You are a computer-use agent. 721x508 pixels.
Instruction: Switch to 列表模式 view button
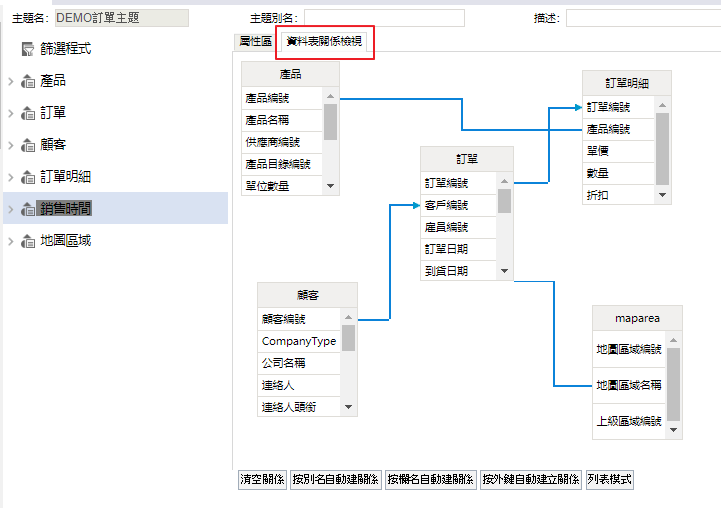point(609,479)
